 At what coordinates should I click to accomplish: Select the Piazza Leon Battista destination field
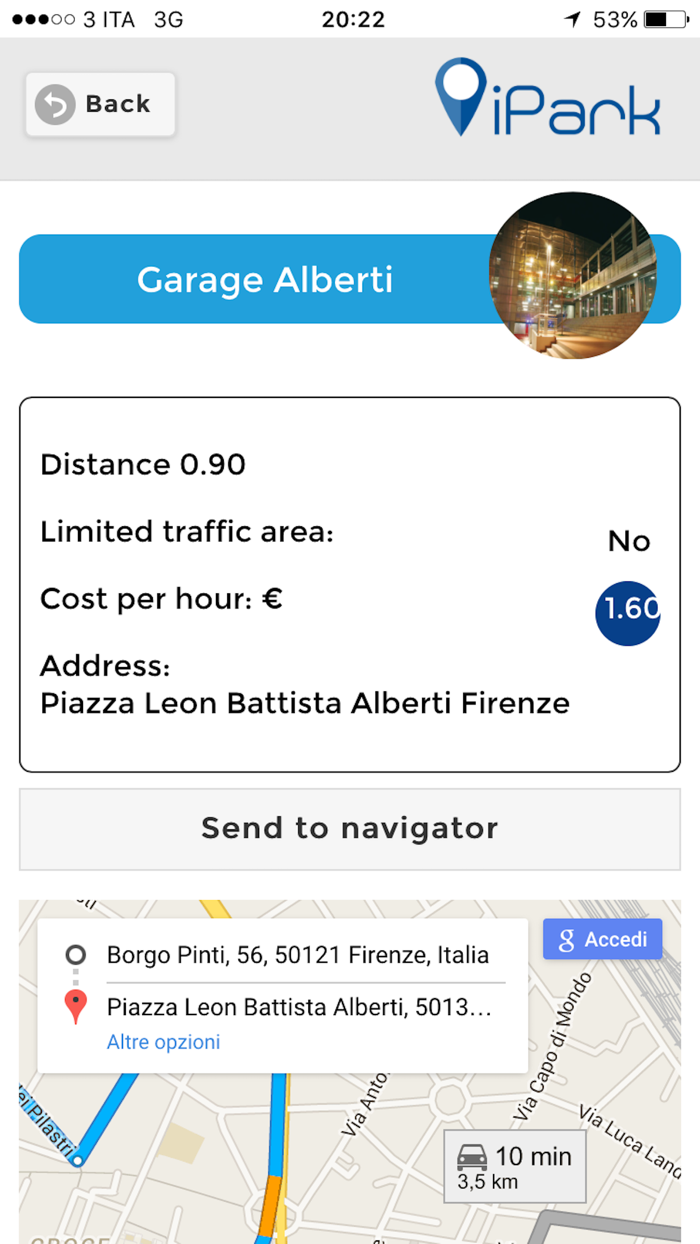coord(299,1006)
